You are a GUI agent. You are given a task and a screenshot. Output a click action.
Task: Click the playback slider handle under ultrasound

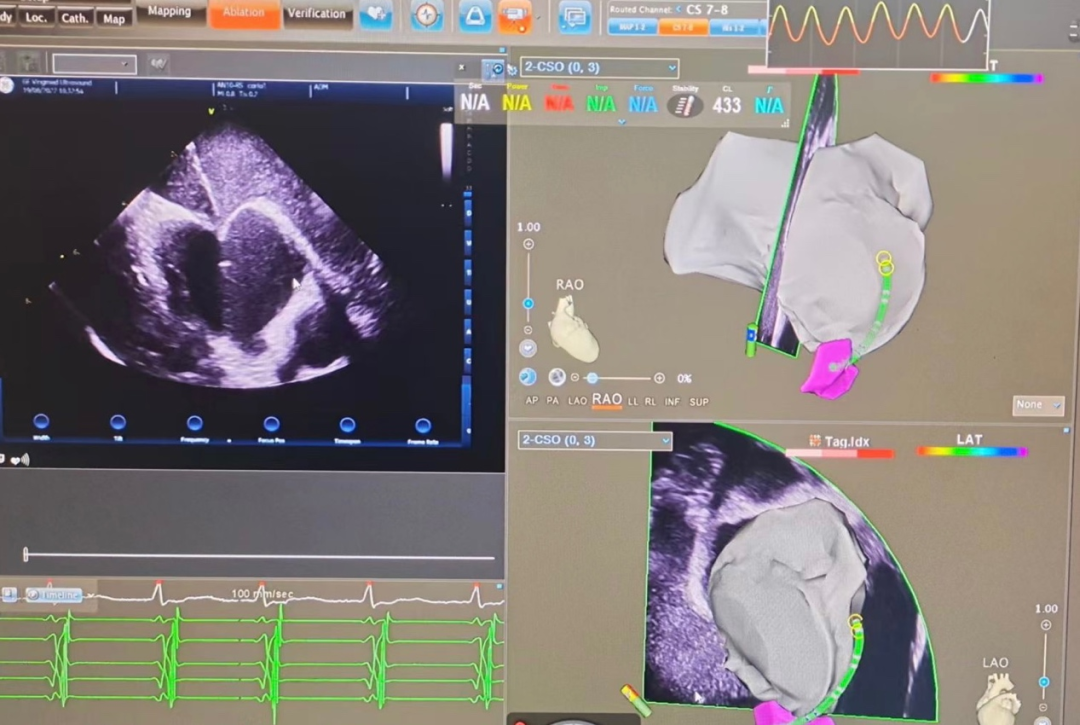[25, 554]
